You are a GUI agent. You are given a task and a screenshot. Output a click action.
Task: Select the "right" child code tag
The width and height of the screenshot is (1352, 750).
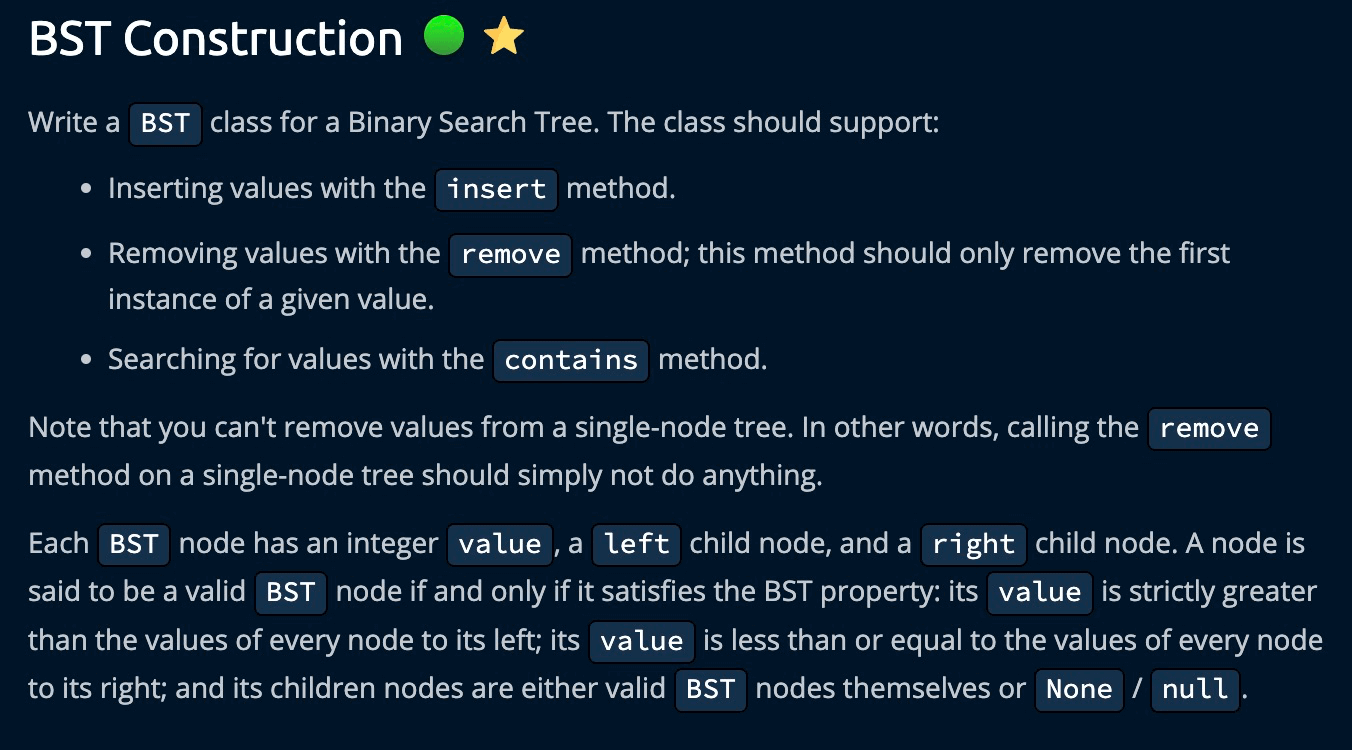(x=973, y=545)
